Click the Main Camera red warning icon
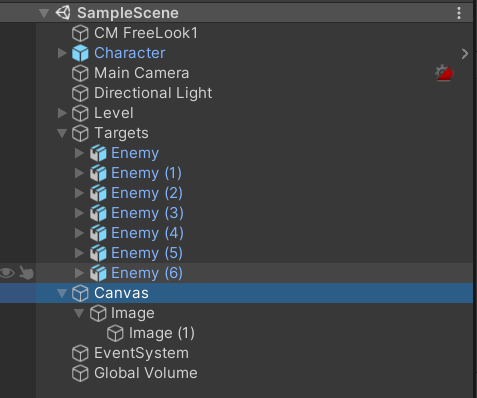Screen dimensions: 477x398 pyautogui.click(x=444, y=73)
